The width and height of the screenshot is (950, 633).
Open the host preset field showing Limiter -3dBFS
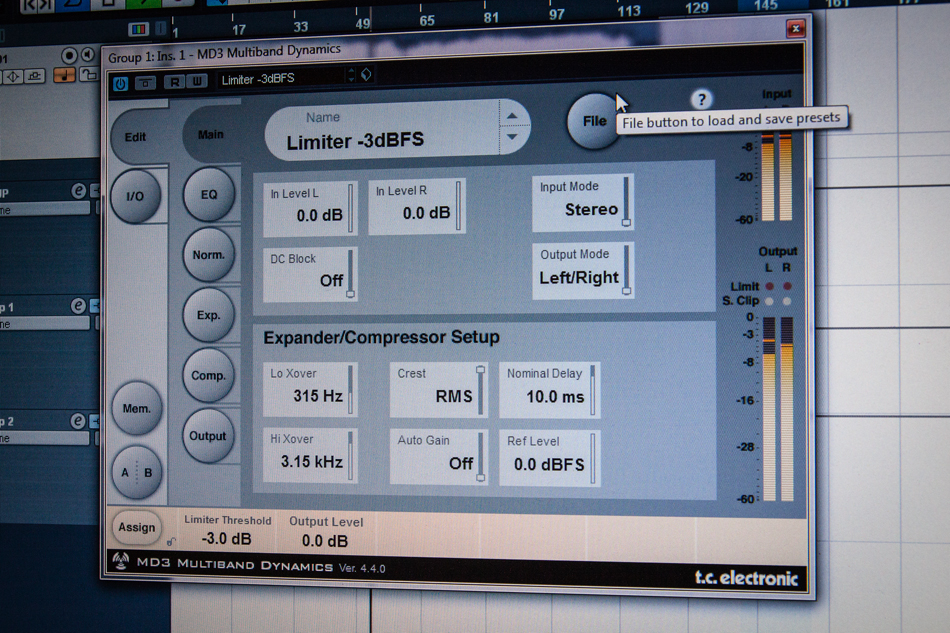click(x=284, y=78)
